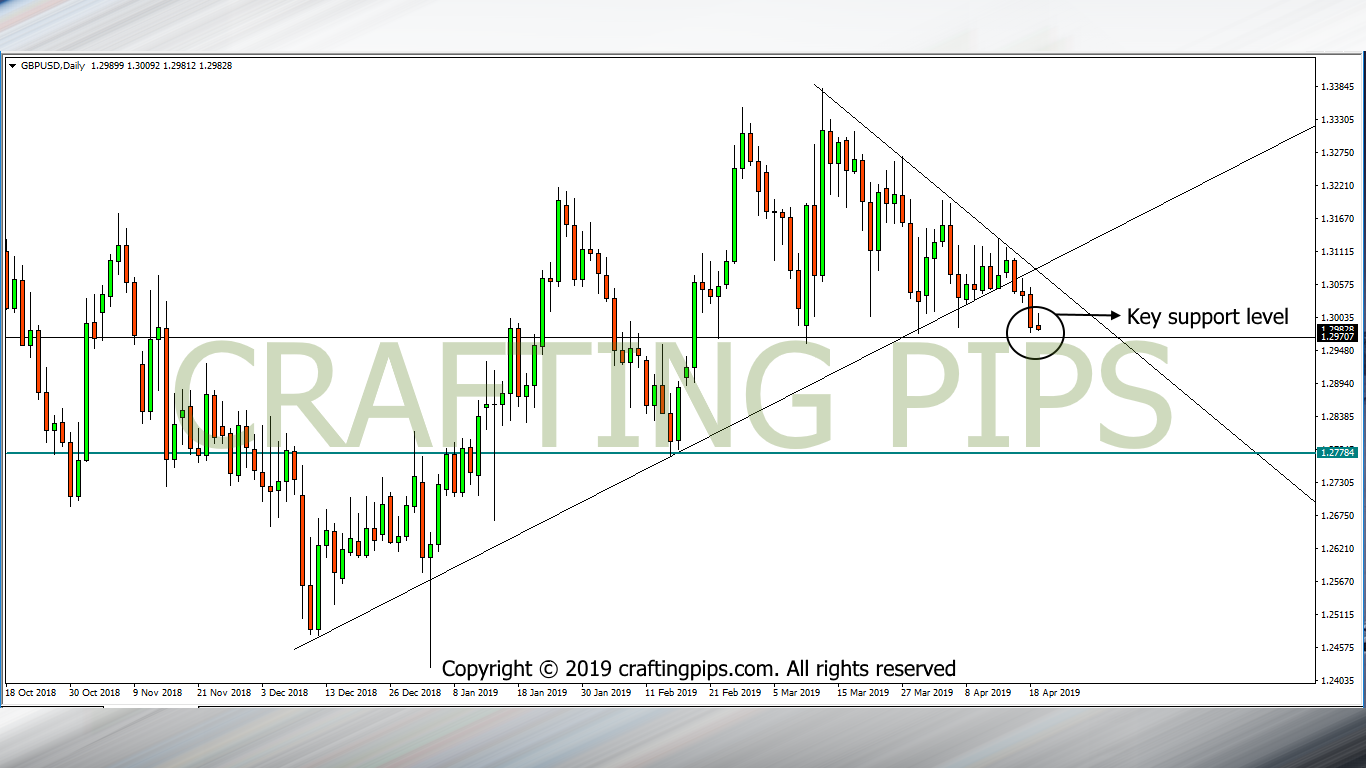
Task: Click the 1.32750 price axis label
Action: click(x=1338, y=153)
